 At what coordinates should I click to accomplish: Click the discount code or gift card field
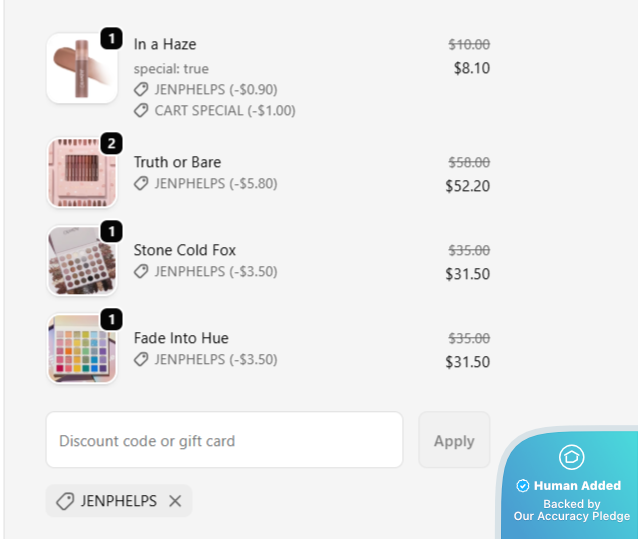pos(224,440)
